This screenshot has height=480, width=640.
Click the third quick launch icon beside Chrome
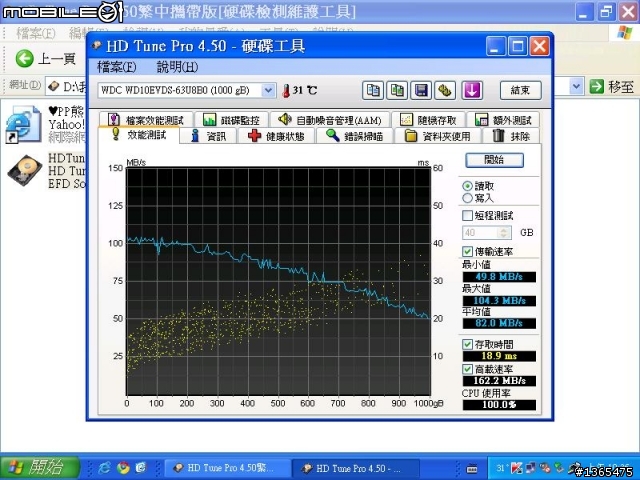point(141,467)
